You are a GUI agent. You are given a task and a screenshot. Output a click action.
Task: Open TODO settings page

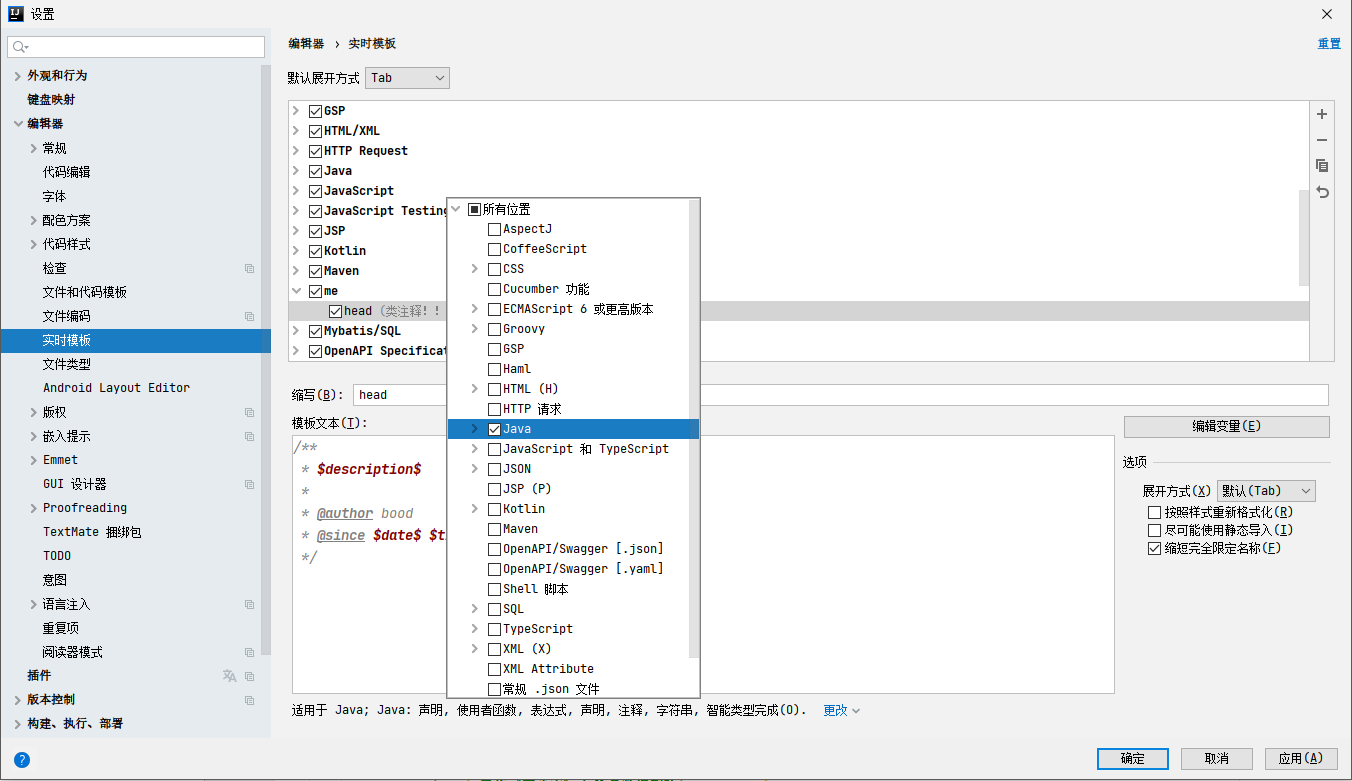tap(57, 556)
